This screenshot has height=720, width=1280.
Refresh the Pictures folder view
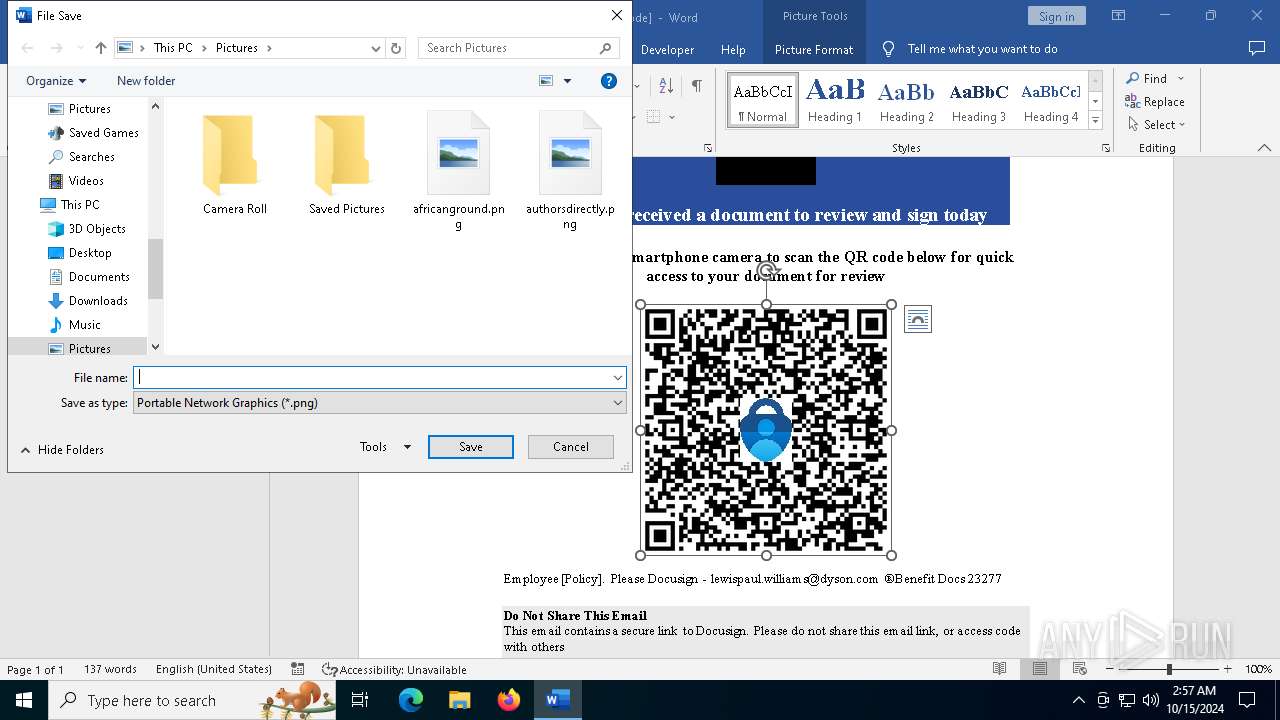(x=396, y=48)
